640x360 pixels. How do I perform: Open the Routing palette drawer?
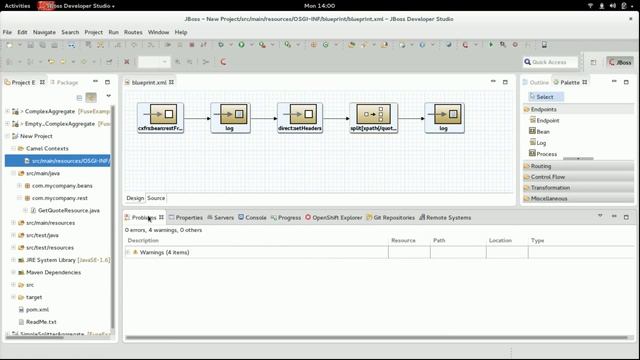pos(578,166)
